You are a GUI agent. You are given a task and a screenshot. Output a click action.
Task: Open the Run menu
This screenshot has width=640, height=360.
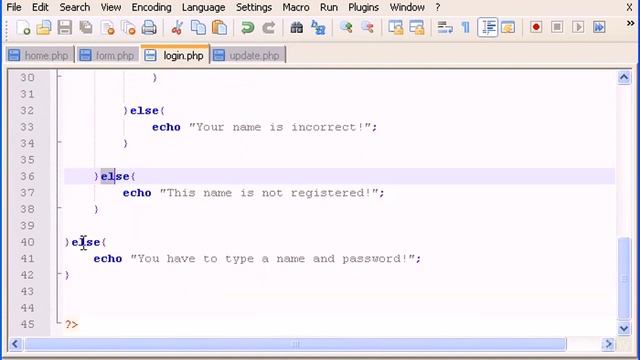tap(329, 7)
